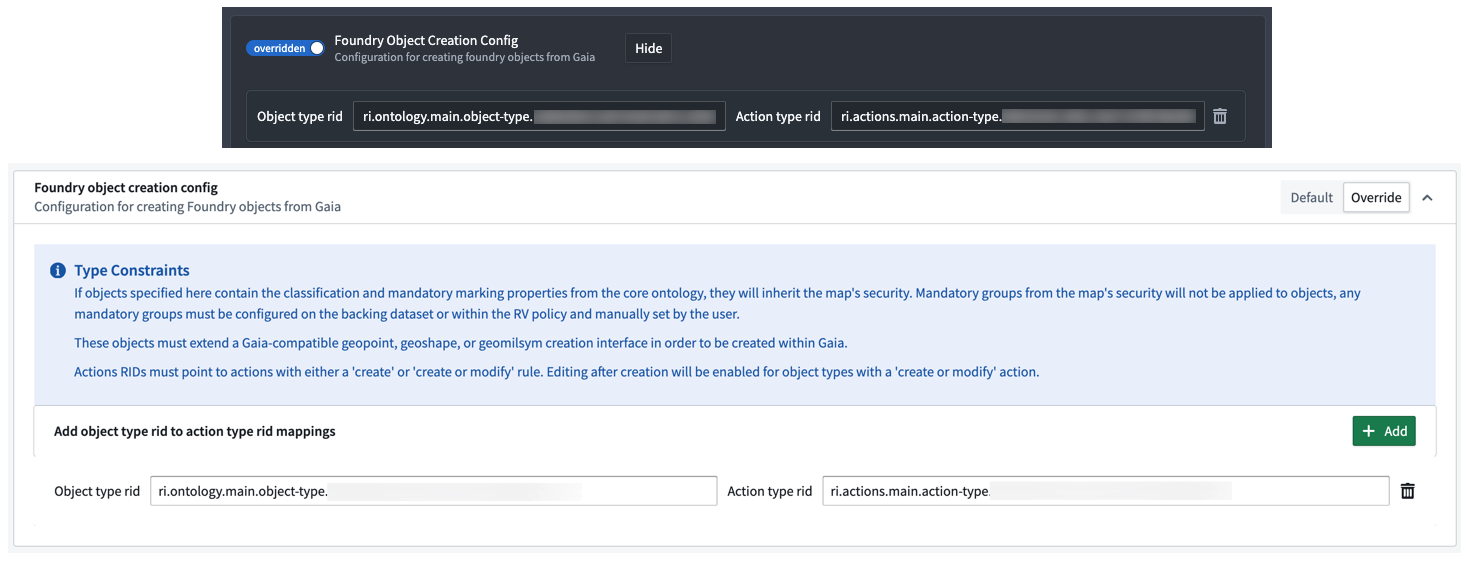Edit dark panel Action type rid field
This screenshot has height=561, width=1469.
click(x=1018, y=116)
